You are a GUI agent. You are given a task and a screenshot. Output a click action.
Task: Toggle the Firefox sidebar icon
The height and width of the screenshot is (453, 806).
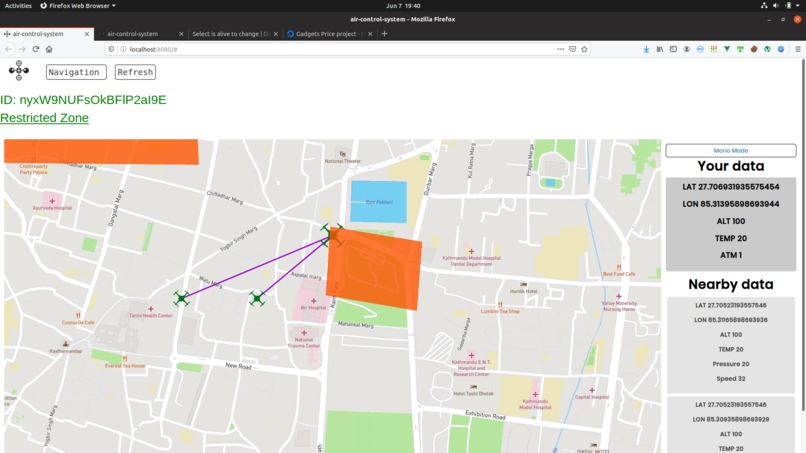(x=673, y=49)
